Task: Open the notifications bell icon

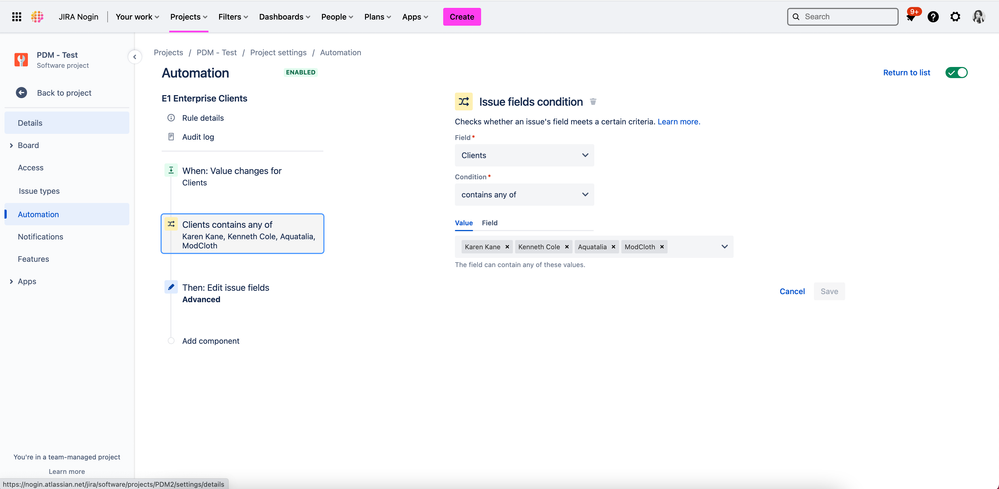Action: click(911, 17)
